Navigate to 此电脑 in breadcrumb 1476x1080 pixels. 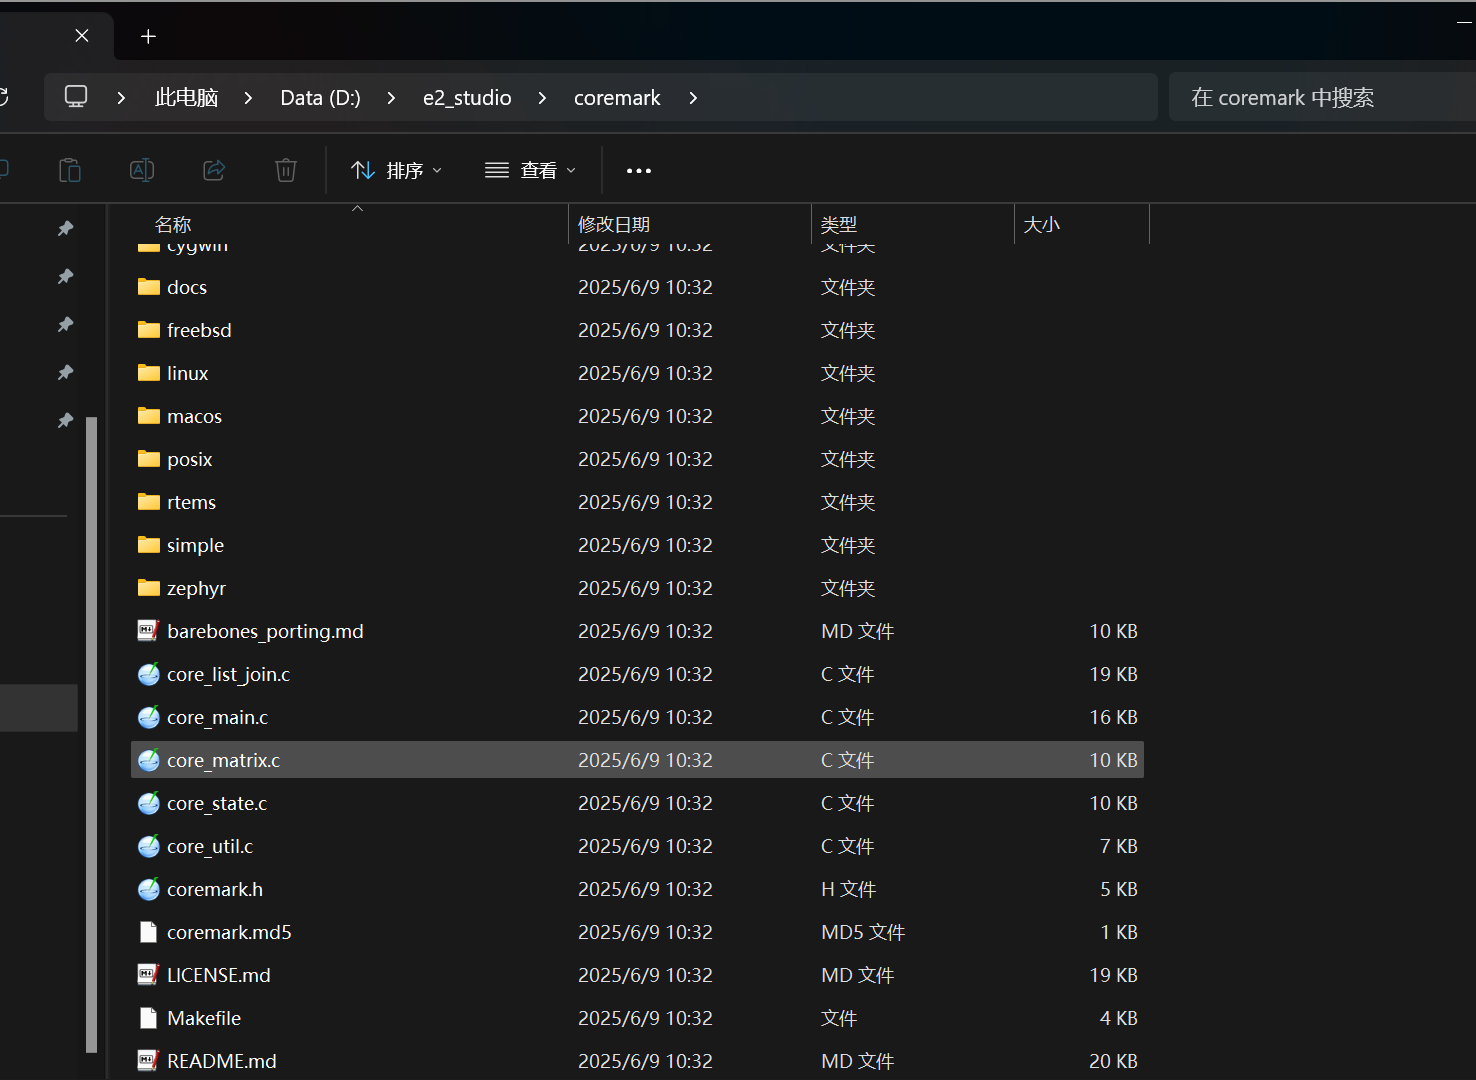coord(186,98)
